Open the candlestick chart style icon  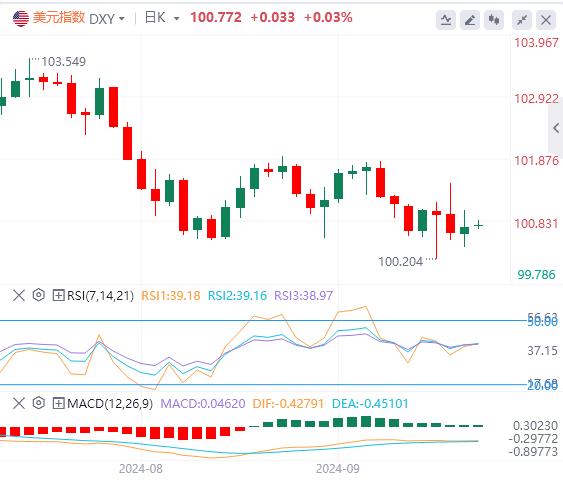(x=494, y=20)
